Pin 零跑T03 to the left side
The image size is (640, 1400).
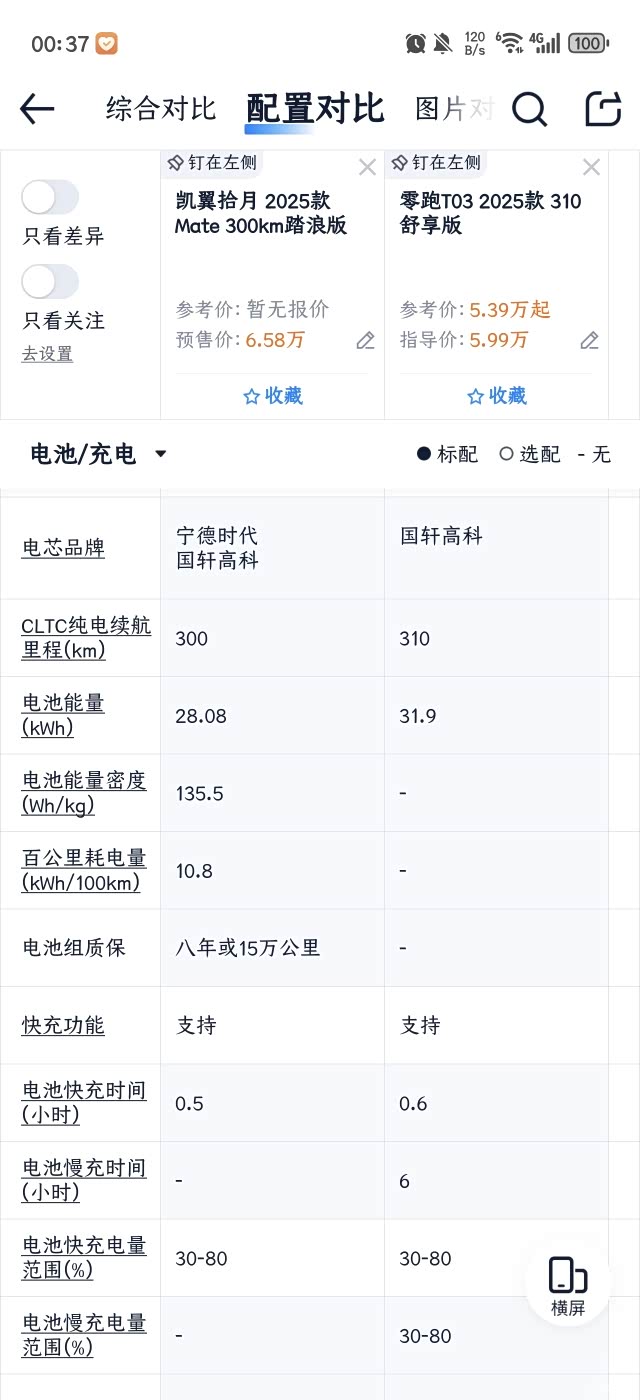pos(436,163)
